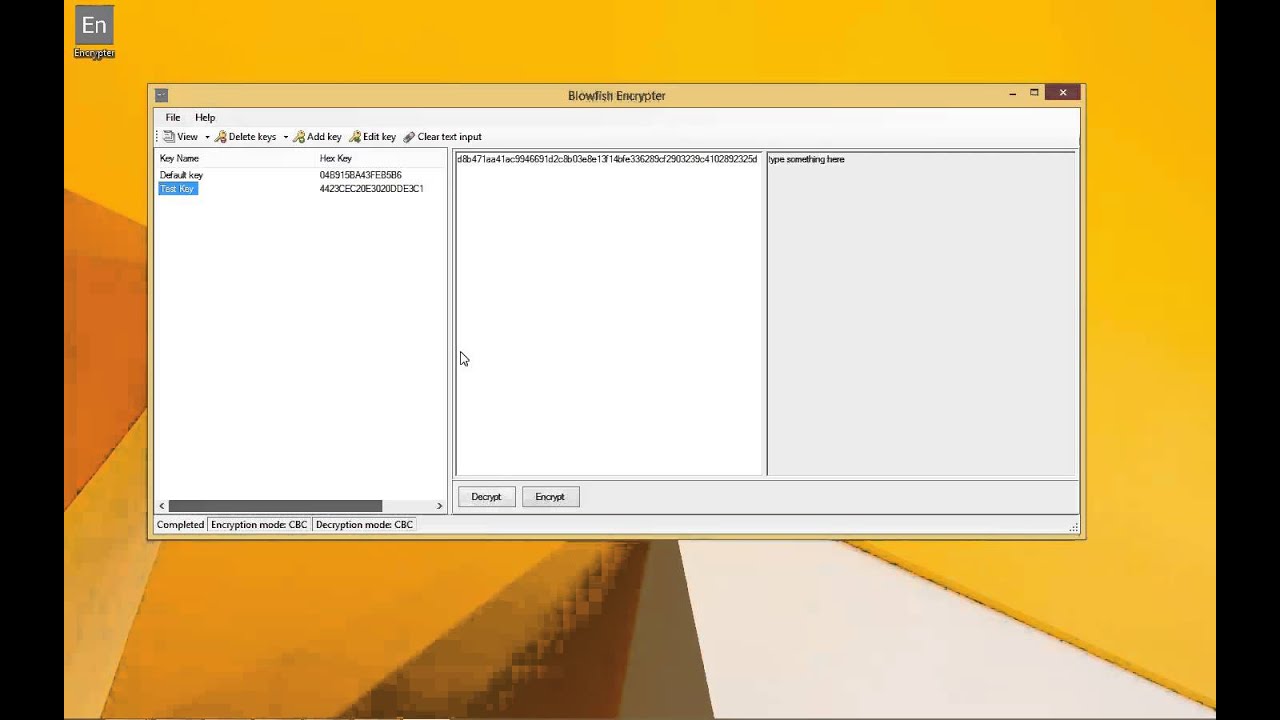
Task: Click the Completed status label
Action: 180,525
